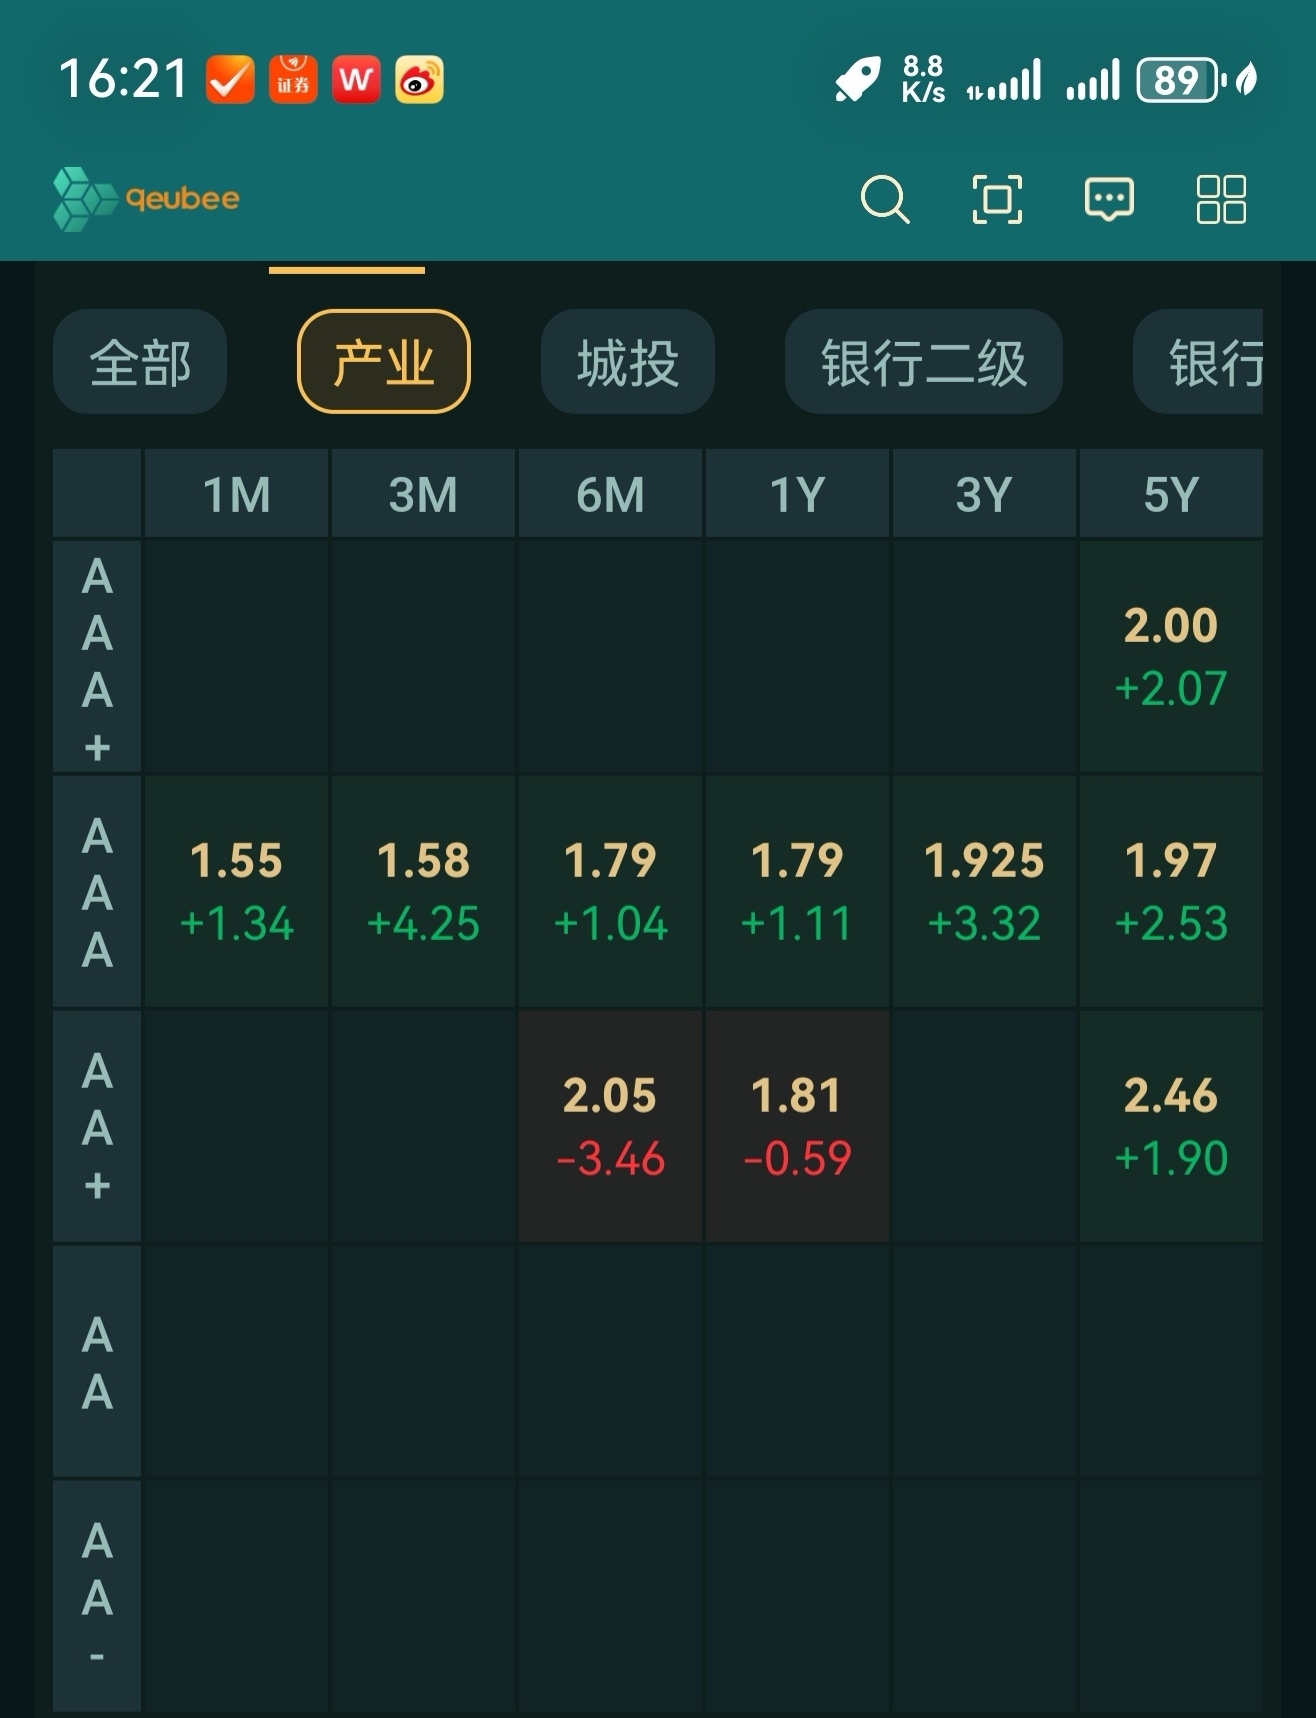Open the AA+ 6M cell showing 2.05
1316x1718 pixels.
pos(610,1126)
